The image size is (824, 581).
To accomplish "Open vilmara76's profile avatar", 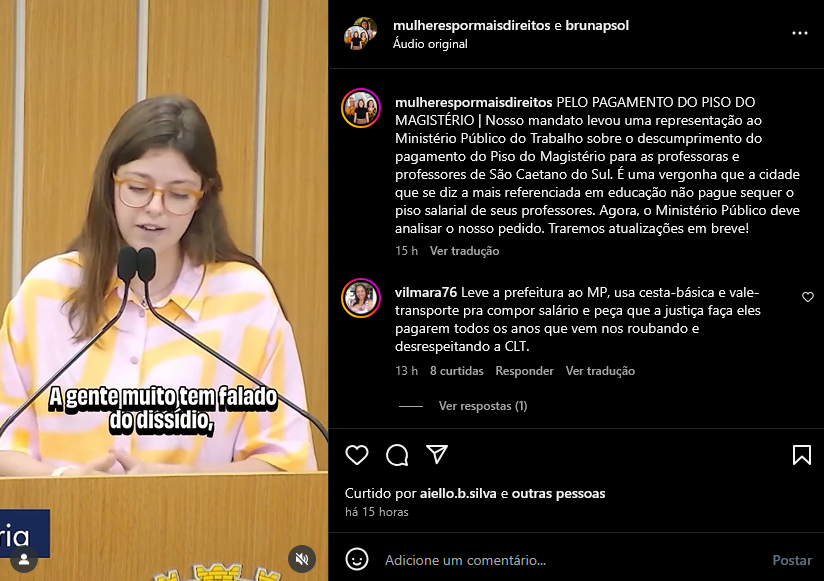I will [x=361, y=298].
